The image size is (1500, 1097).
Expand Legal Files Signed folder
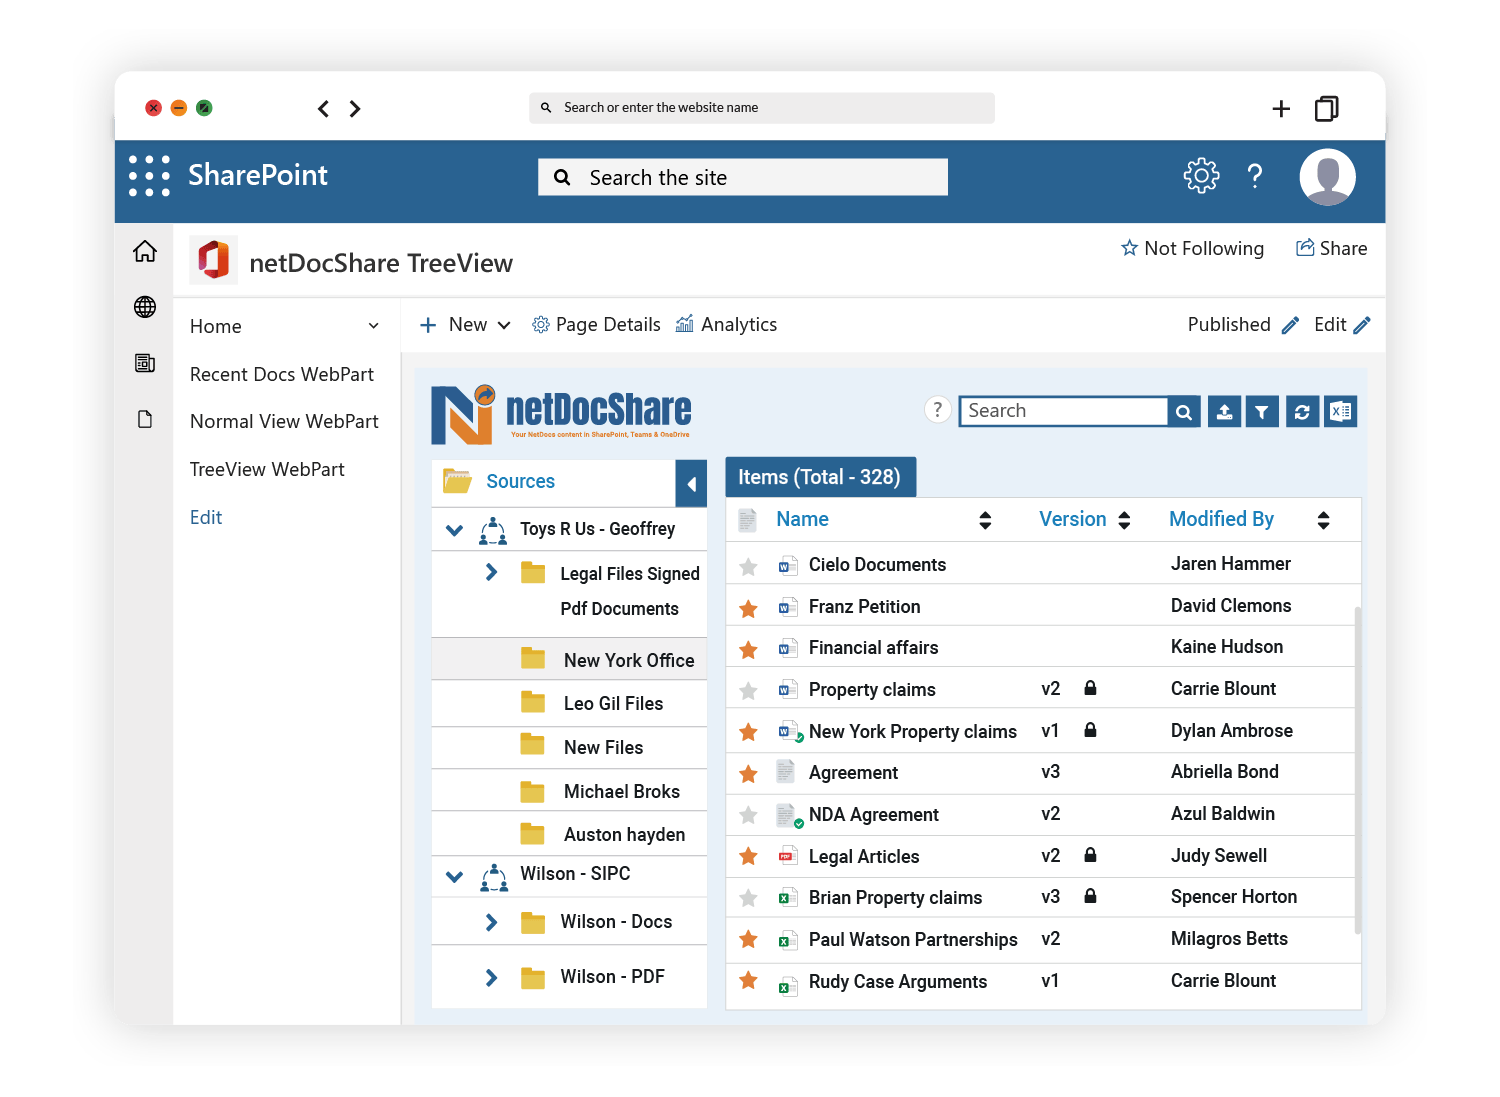pyautogui.click(x=491, y=572)
